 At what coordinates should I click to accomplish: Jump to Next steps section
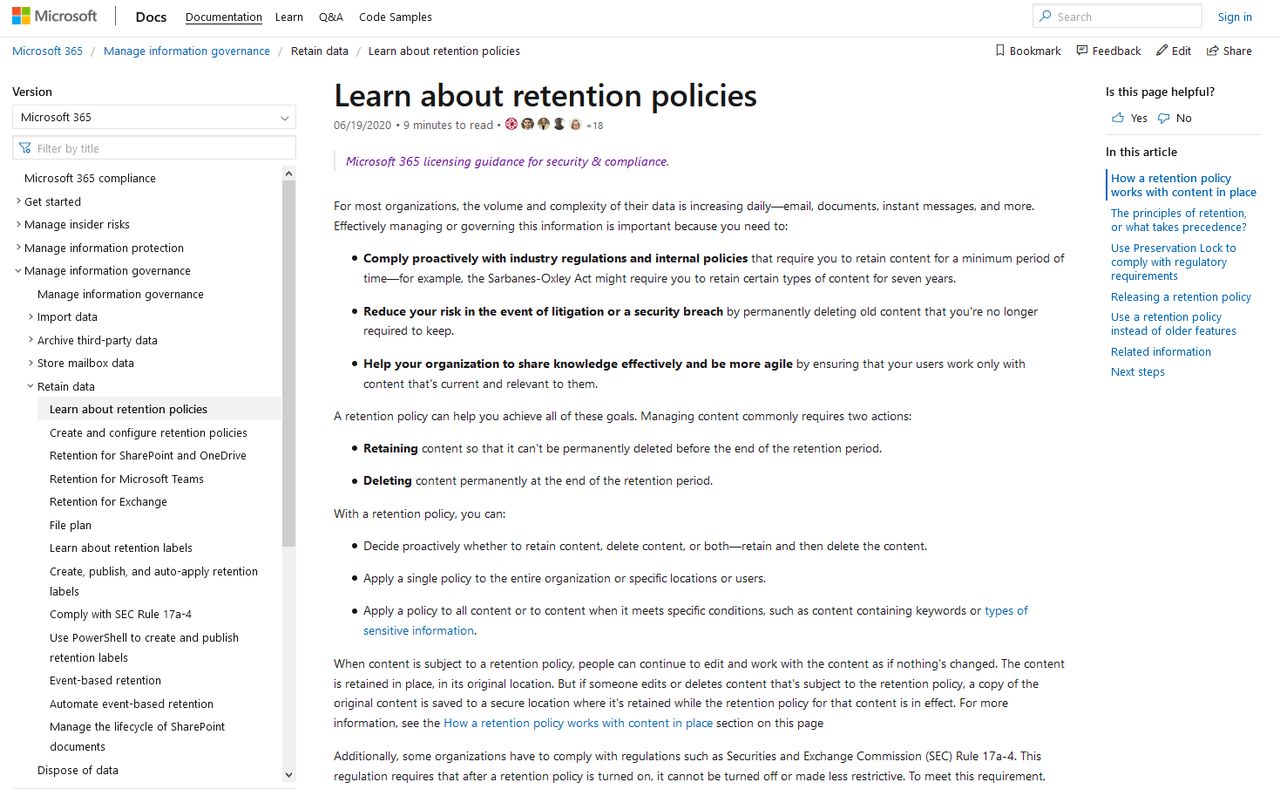click(x=1138, y=372)
